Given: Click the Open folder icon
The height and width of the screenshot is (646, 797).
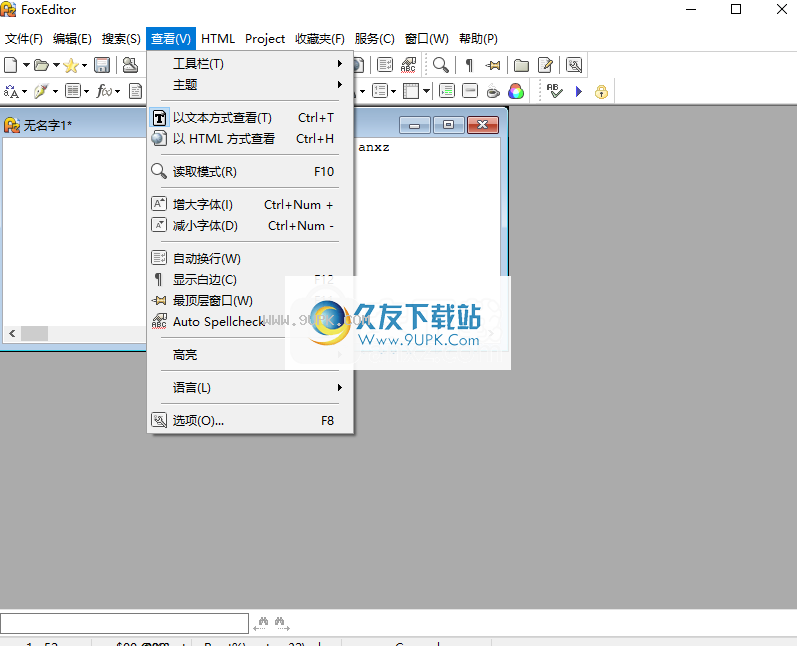Looking at the screenshot, I should [x=41, y=65].
